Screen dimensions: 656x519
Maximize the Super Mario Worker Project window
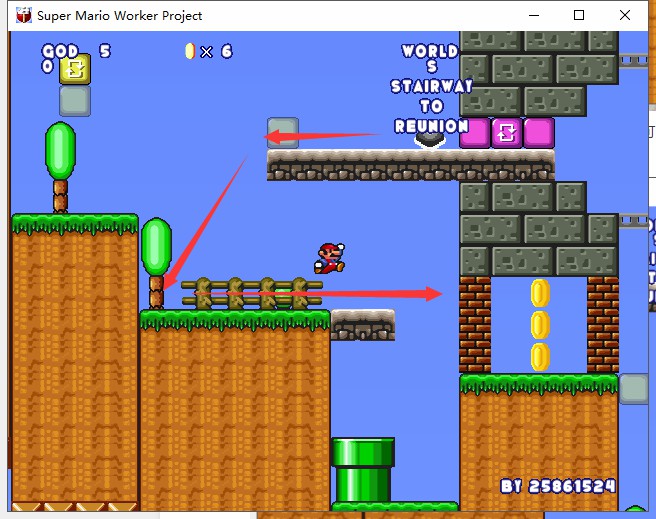(579, 15)
